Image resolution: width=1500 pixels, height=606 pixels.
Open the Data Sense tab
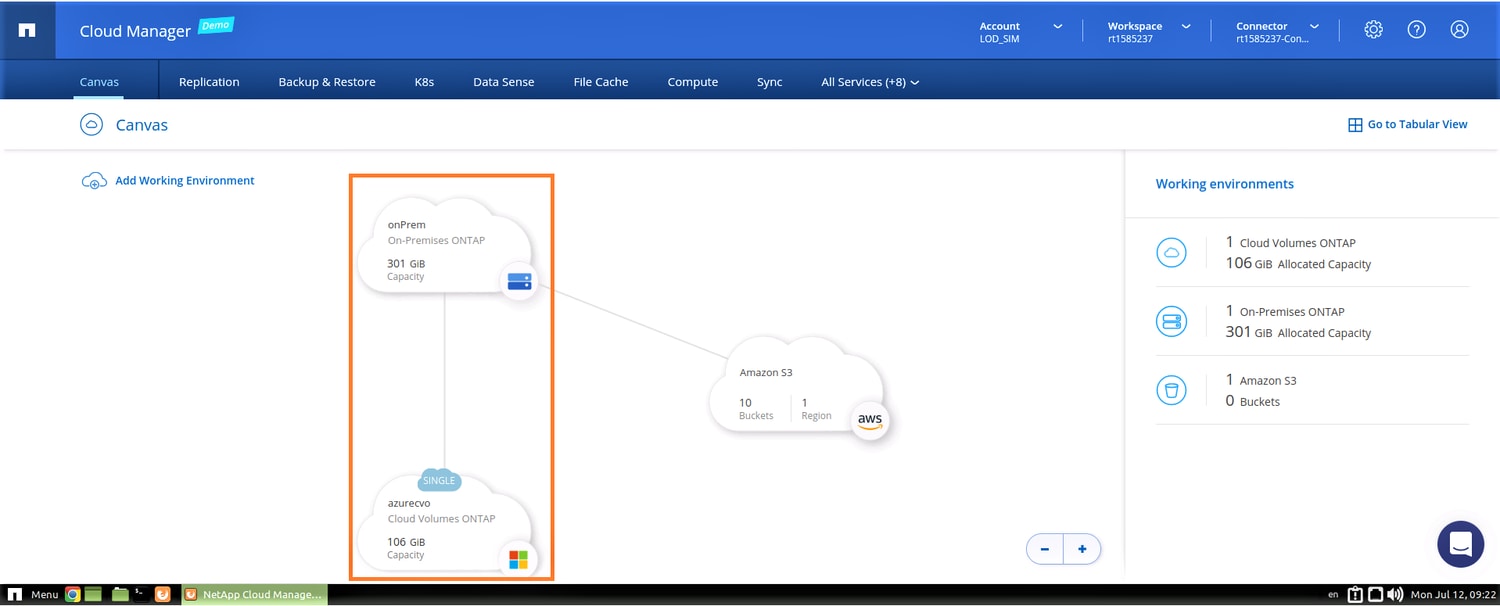pos(504,82)
